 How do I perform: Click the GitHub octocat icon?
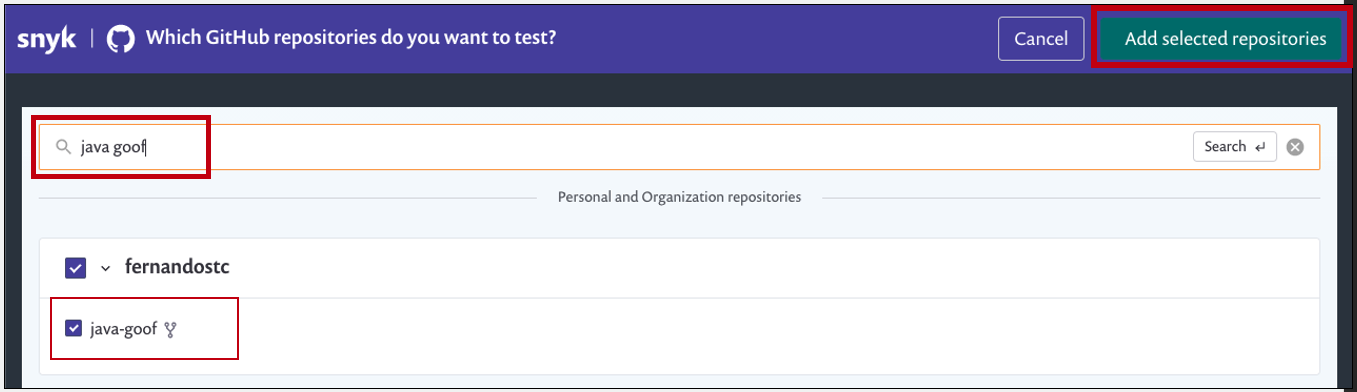tap(120, 39)
